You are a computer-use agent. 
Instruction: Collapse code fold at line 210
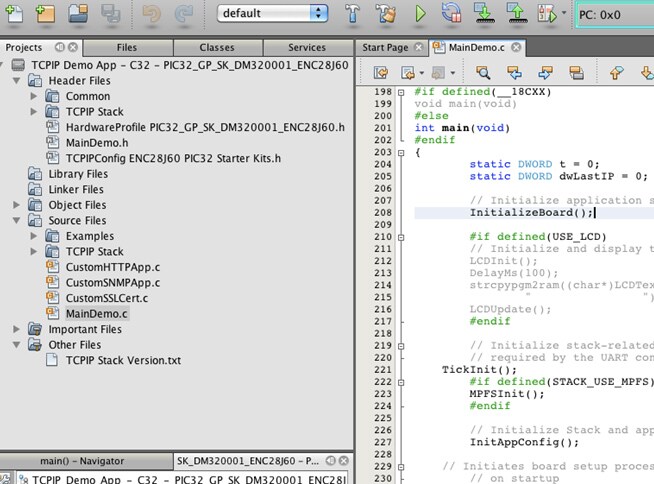coord(401,237)
